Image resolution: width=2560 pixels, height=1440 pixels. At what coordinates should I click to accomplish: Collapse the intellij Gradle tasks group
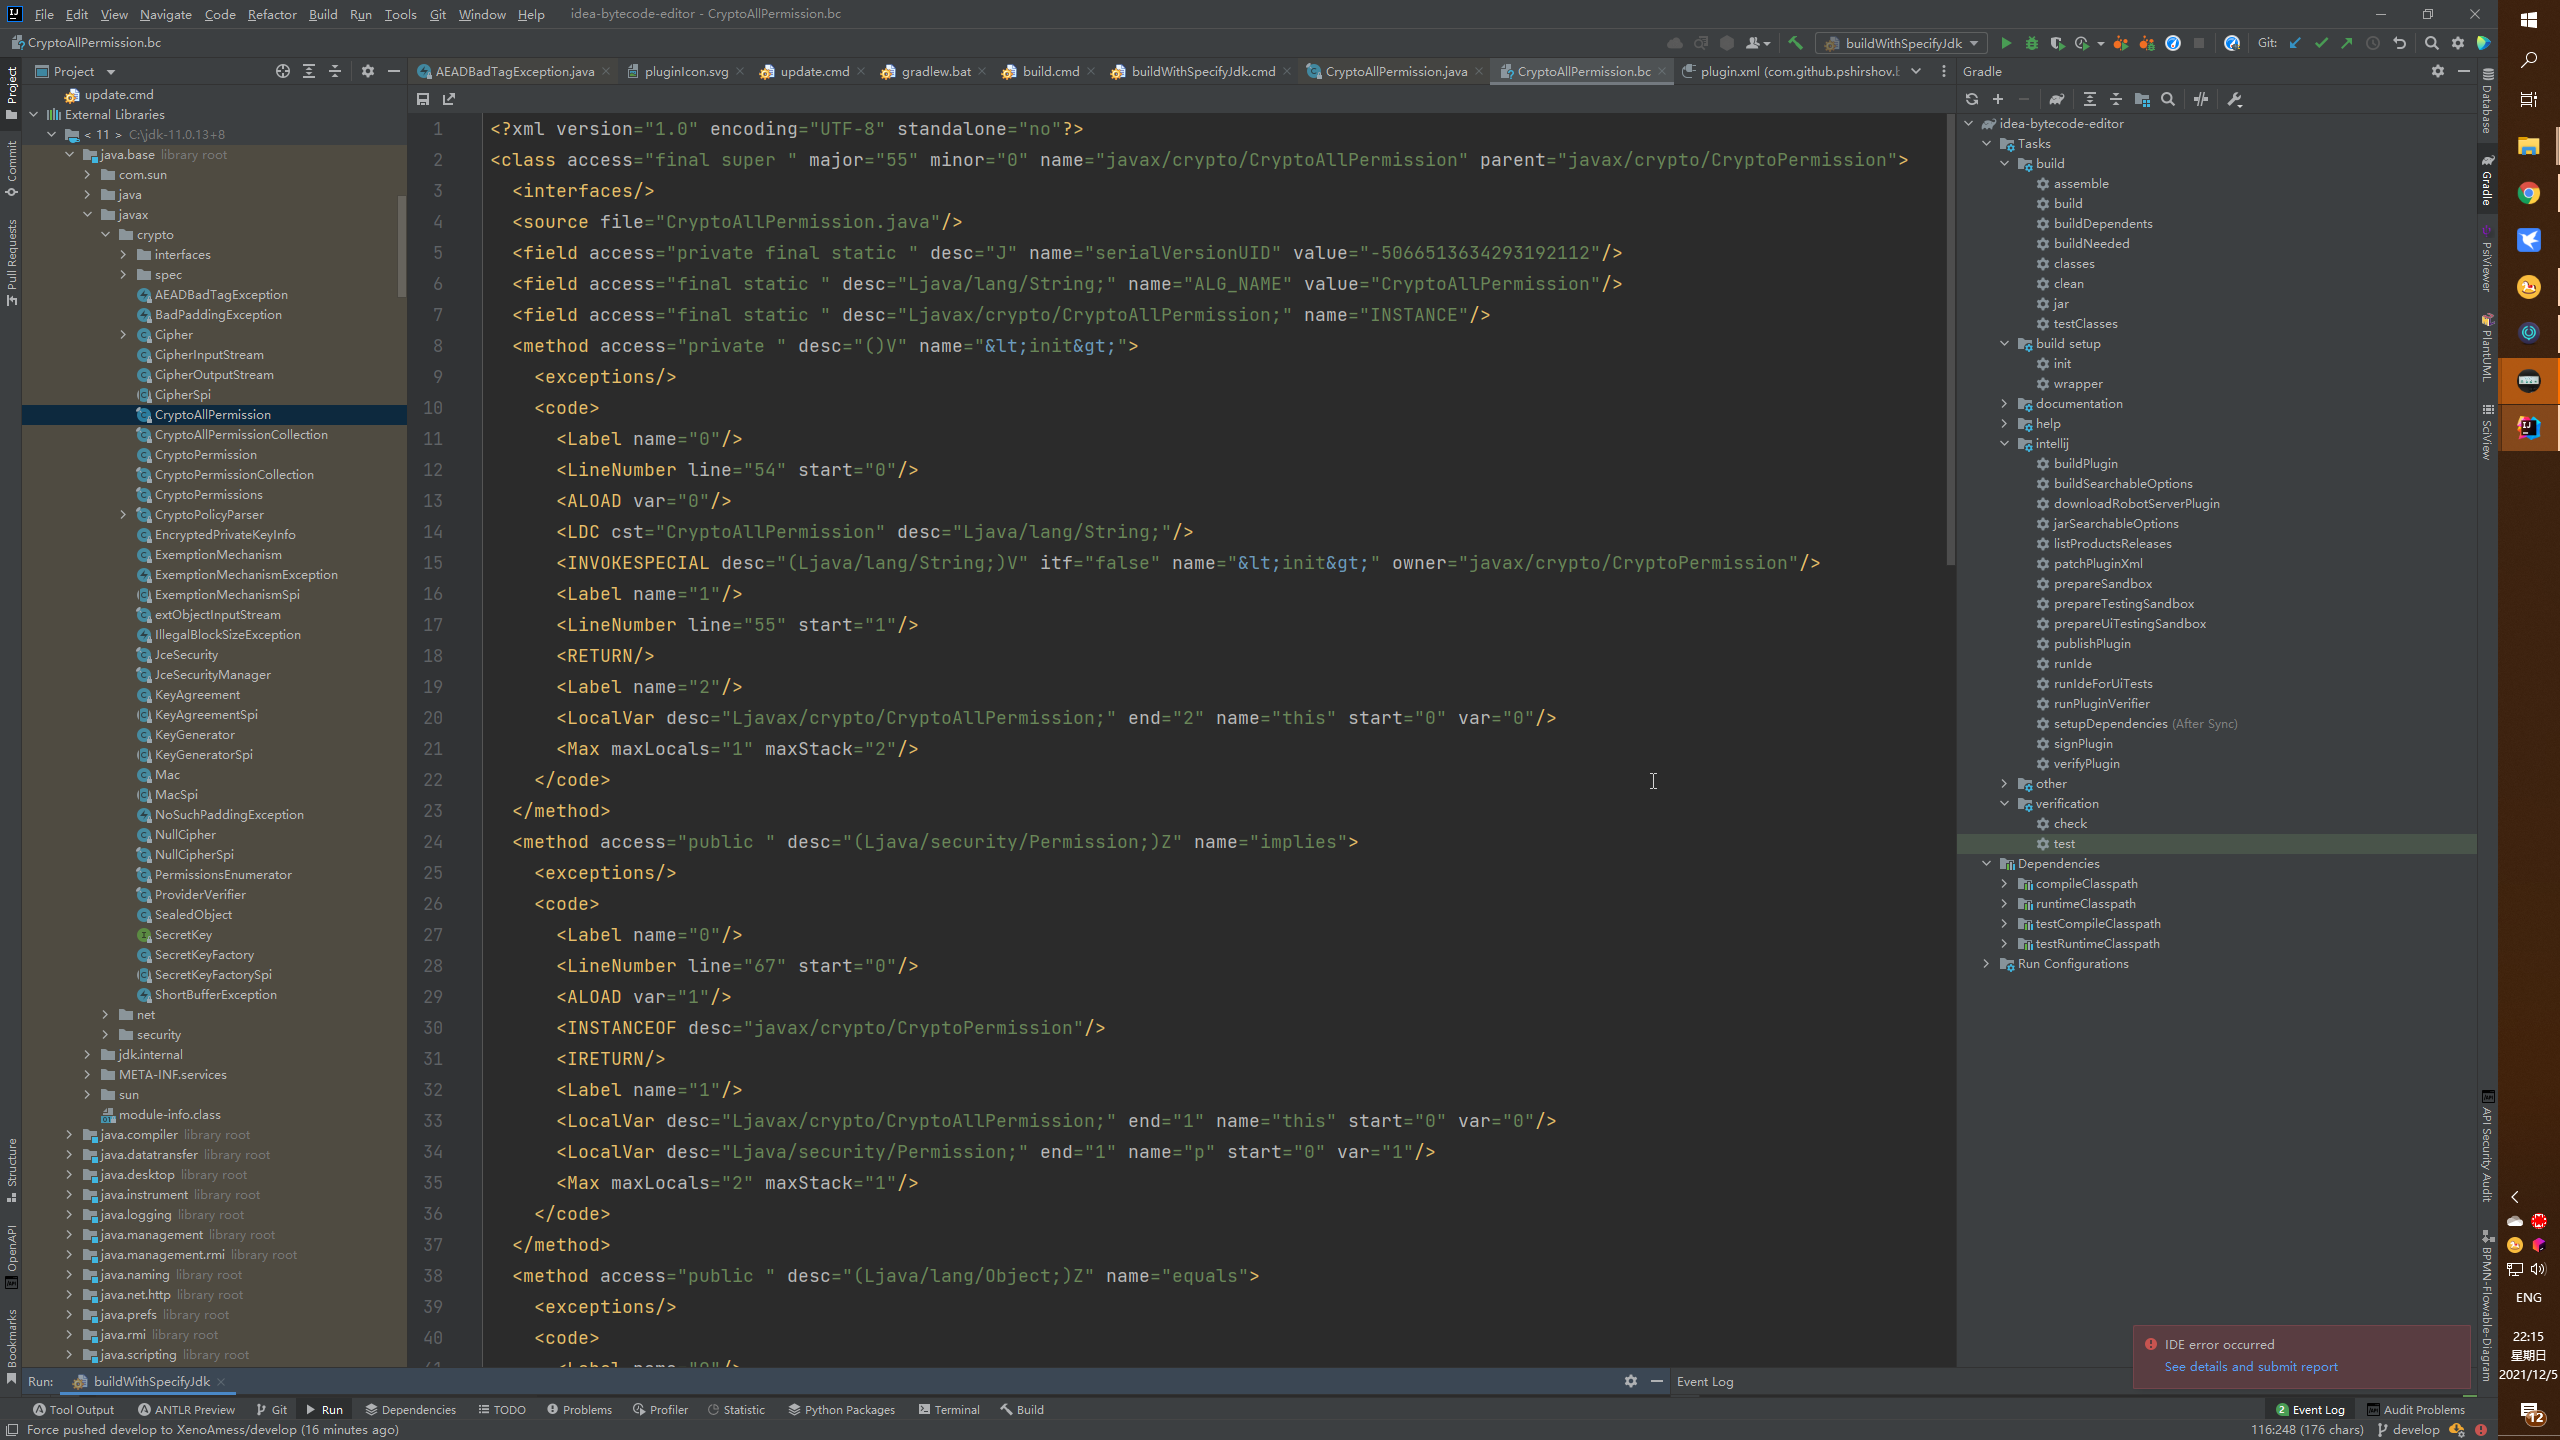[x=2004, y=444]
